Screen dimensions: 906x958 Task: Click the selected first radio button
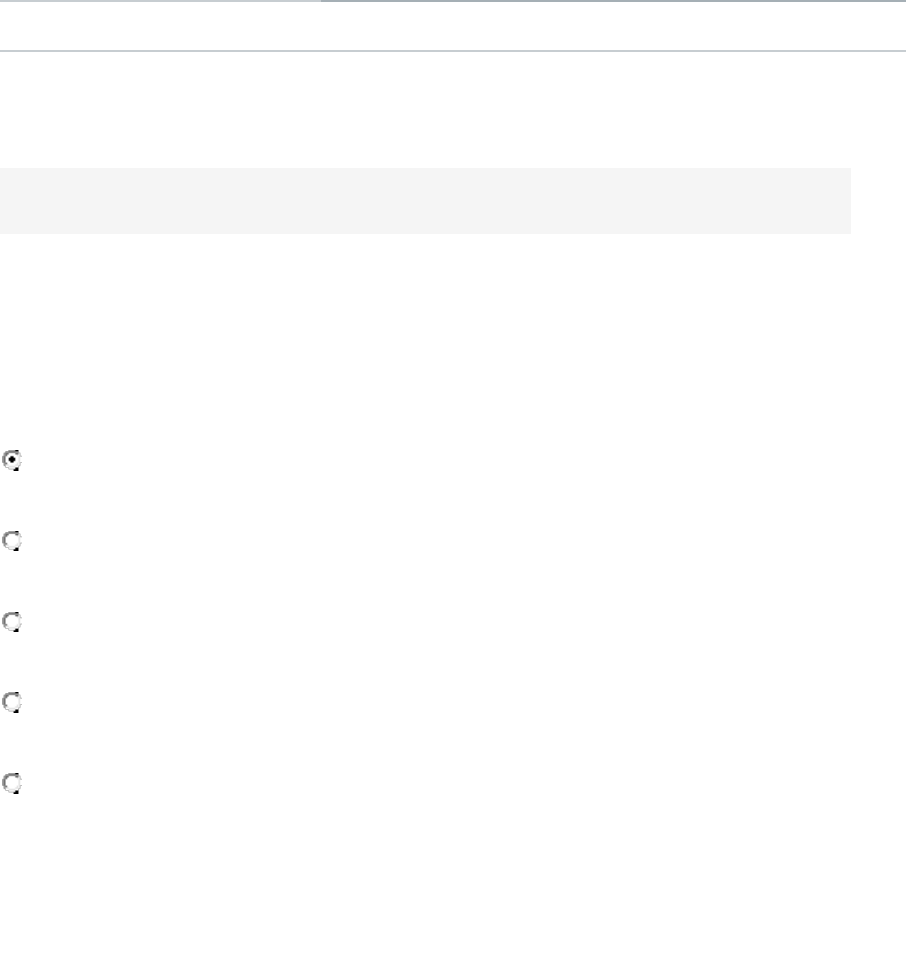13,461
